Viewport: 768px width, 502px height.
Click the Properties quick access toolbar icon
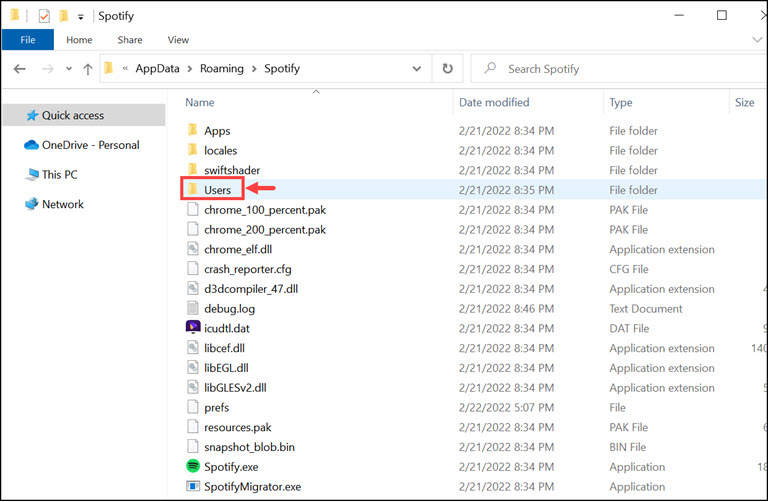44,16
